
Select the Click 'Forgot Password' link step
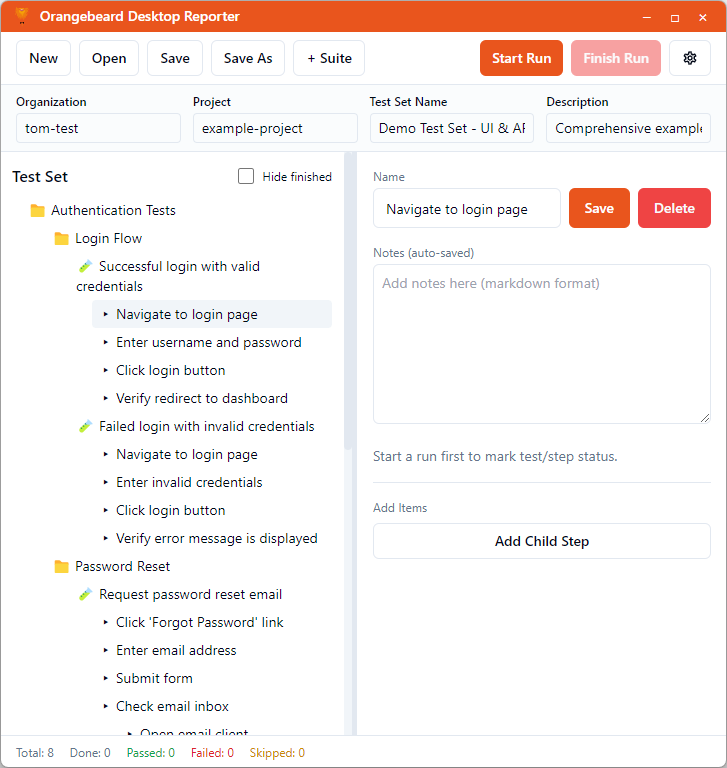pyautogui.click(x=199, y=622)
